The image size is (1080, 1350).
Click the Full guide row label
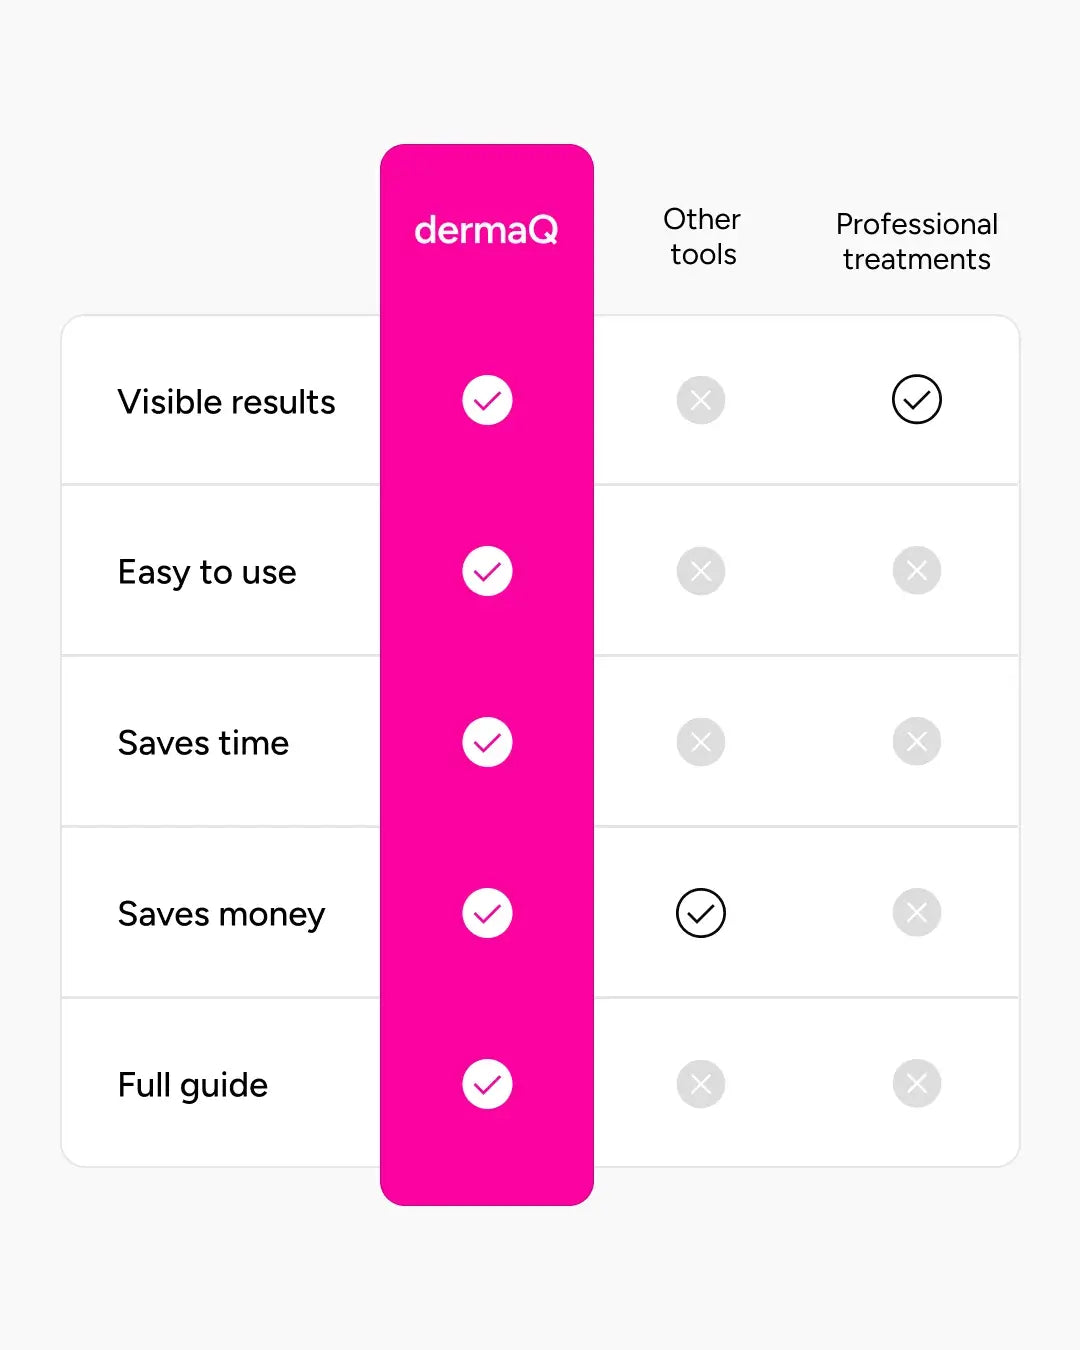[193, 1085]
